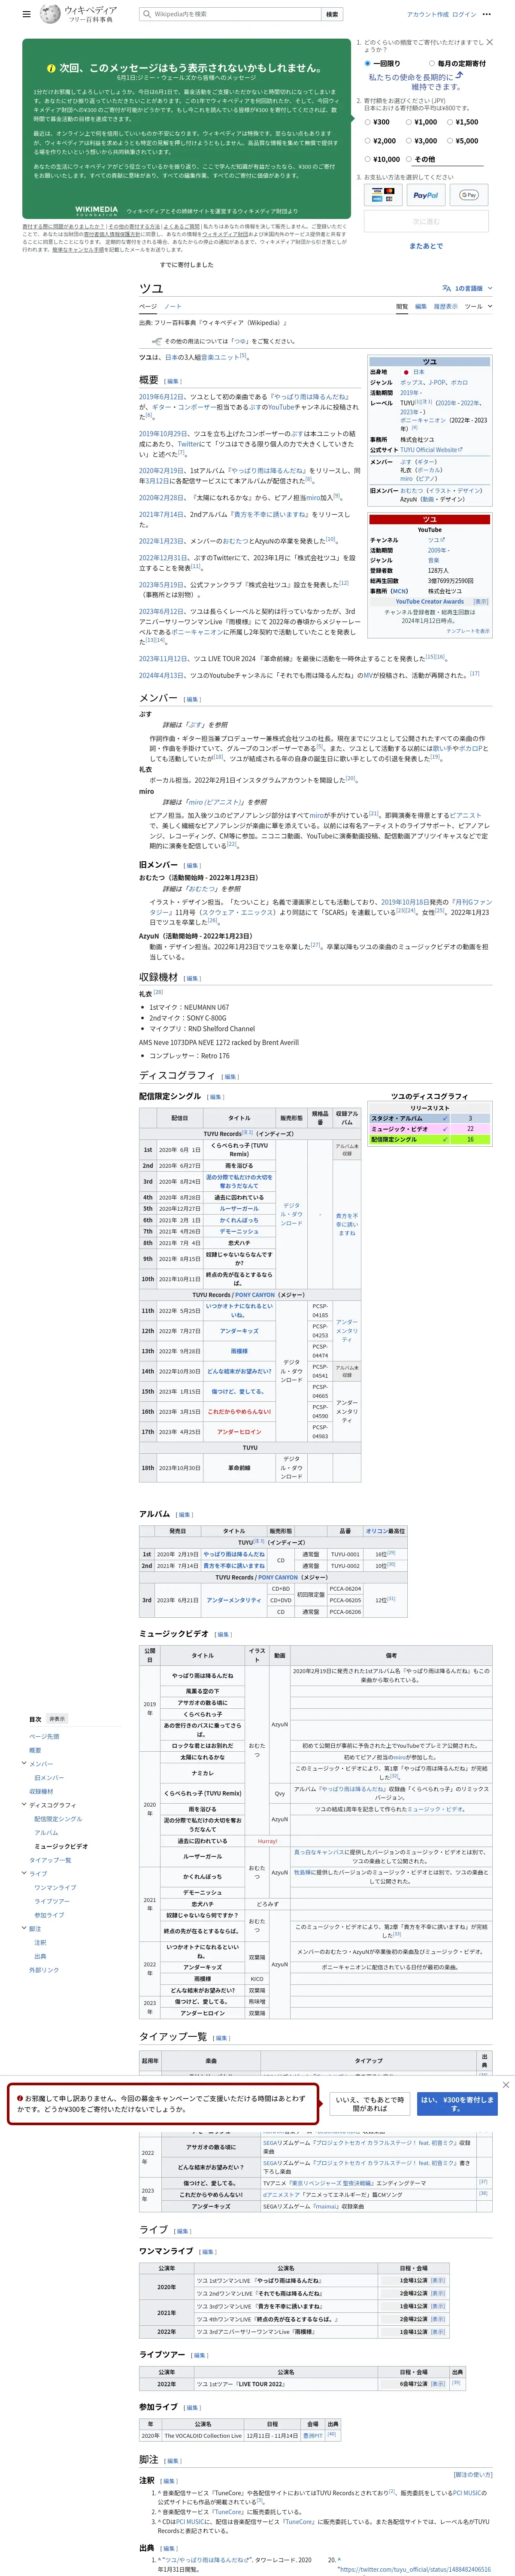Open the three-dot personal tools menu
Image resolution: width=515 pixels, height=2576 pixels.
point(487,15)
